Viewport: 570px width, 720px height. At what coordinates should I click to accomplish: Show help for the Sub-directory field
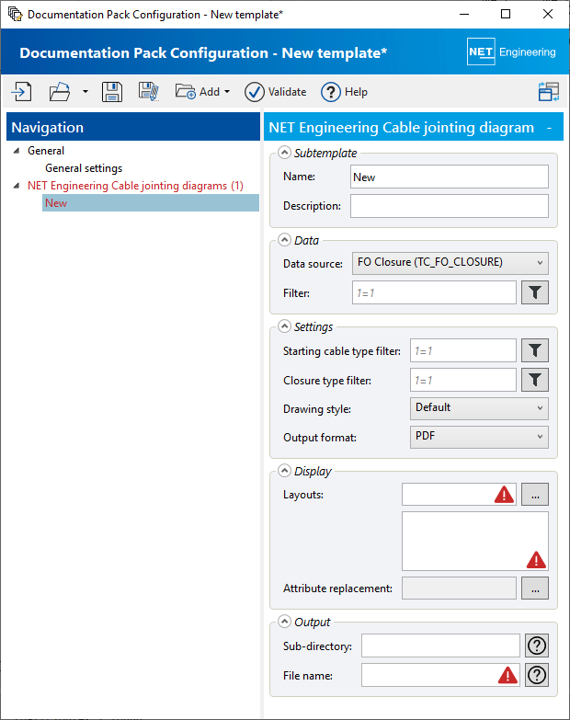click(536, 646)
